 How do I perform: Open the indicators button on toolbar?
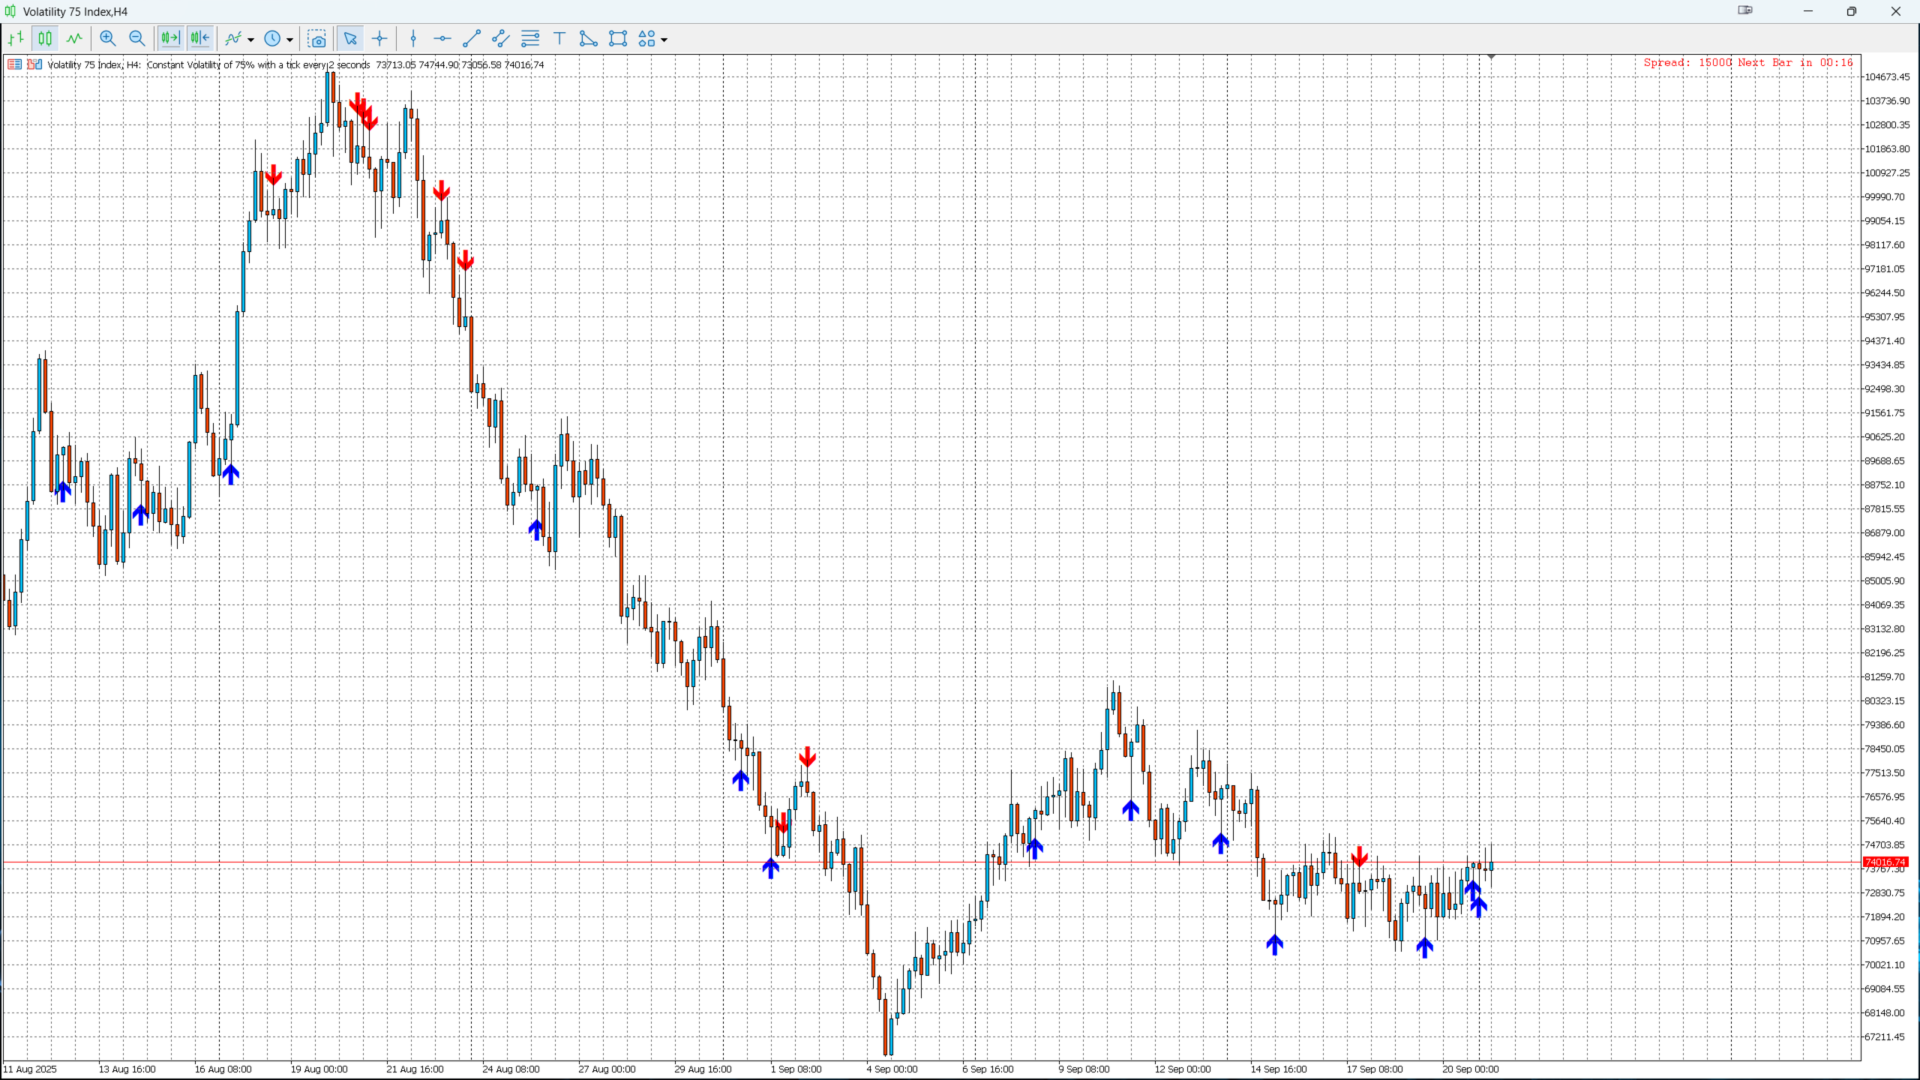coord(234,39)
